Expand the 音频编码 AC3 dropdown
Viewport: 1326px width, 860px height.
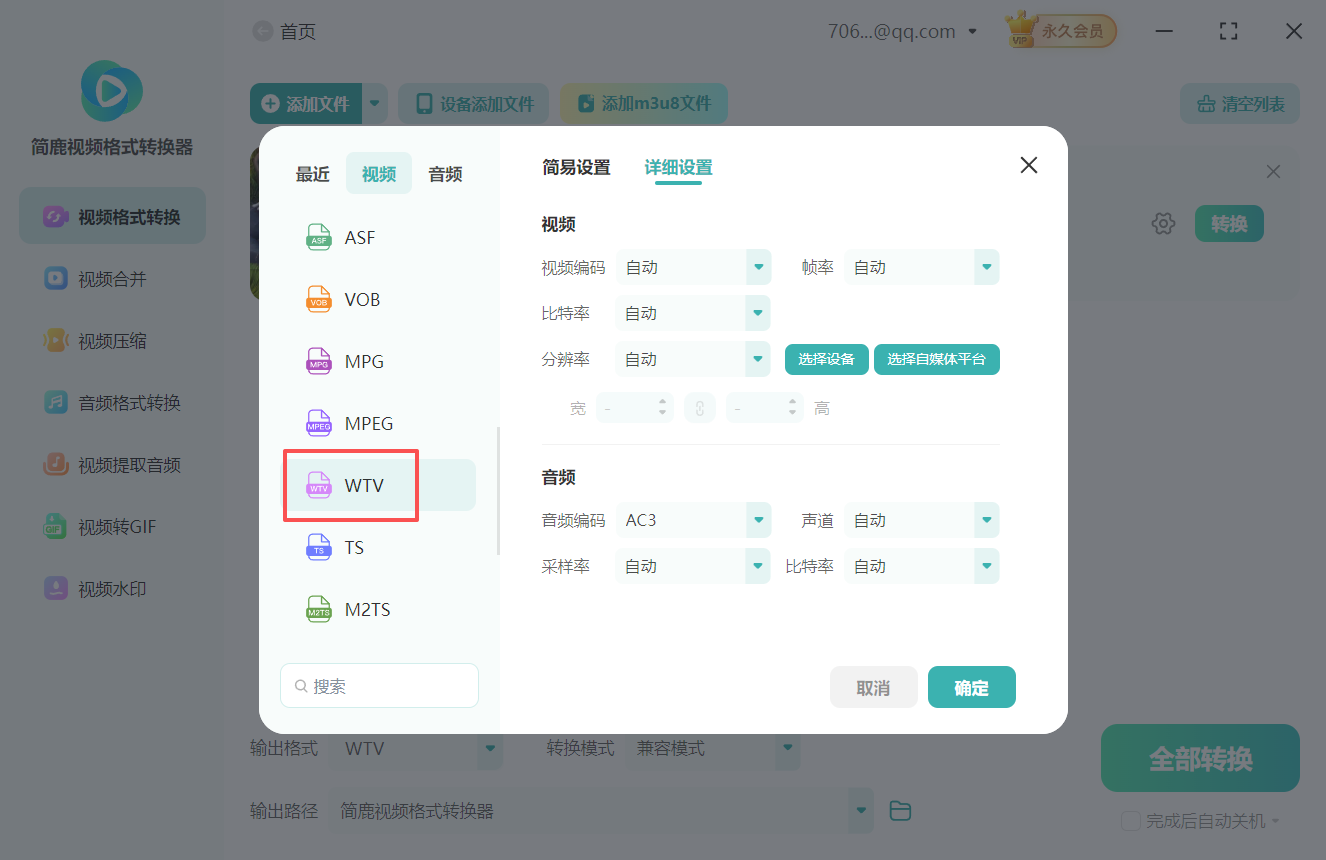point(693,519)
